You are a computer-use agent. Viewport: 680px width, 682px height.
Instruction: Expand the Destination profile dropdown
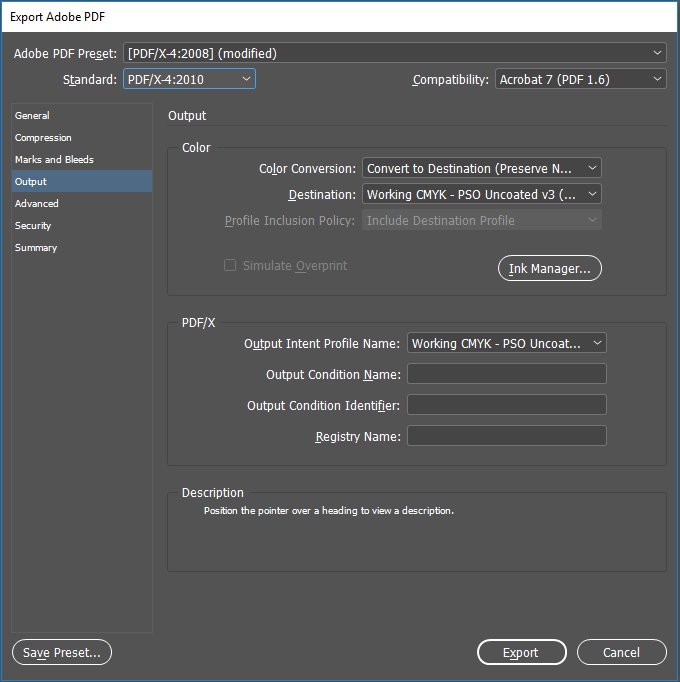[481, 195]
